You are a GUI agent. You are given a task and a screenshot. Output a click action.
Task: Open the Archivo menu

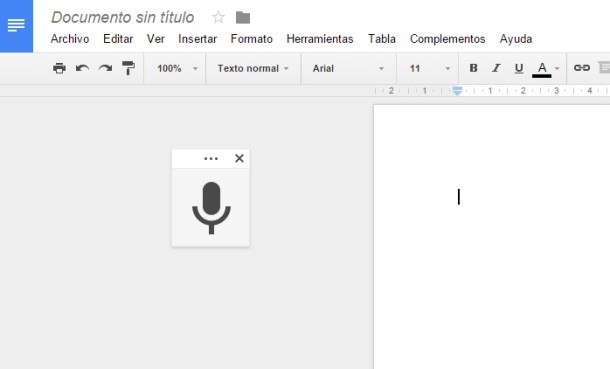pyautogui.click(x=70, y=39)
